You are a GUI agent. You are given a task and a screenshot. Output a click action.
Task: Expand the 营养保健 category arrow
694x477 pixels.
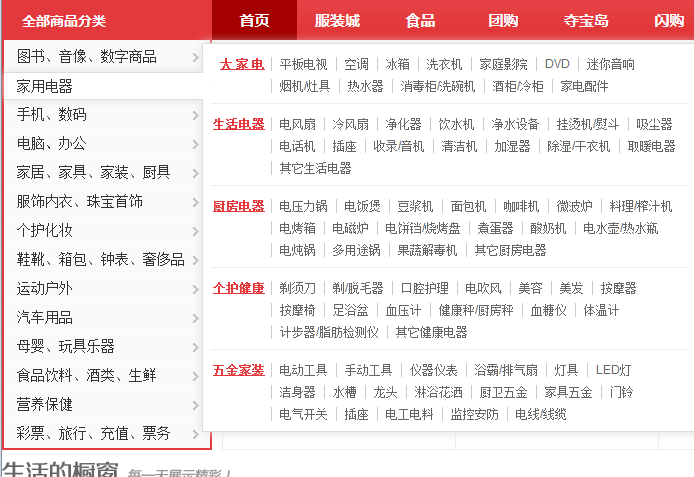pos(195,405)
